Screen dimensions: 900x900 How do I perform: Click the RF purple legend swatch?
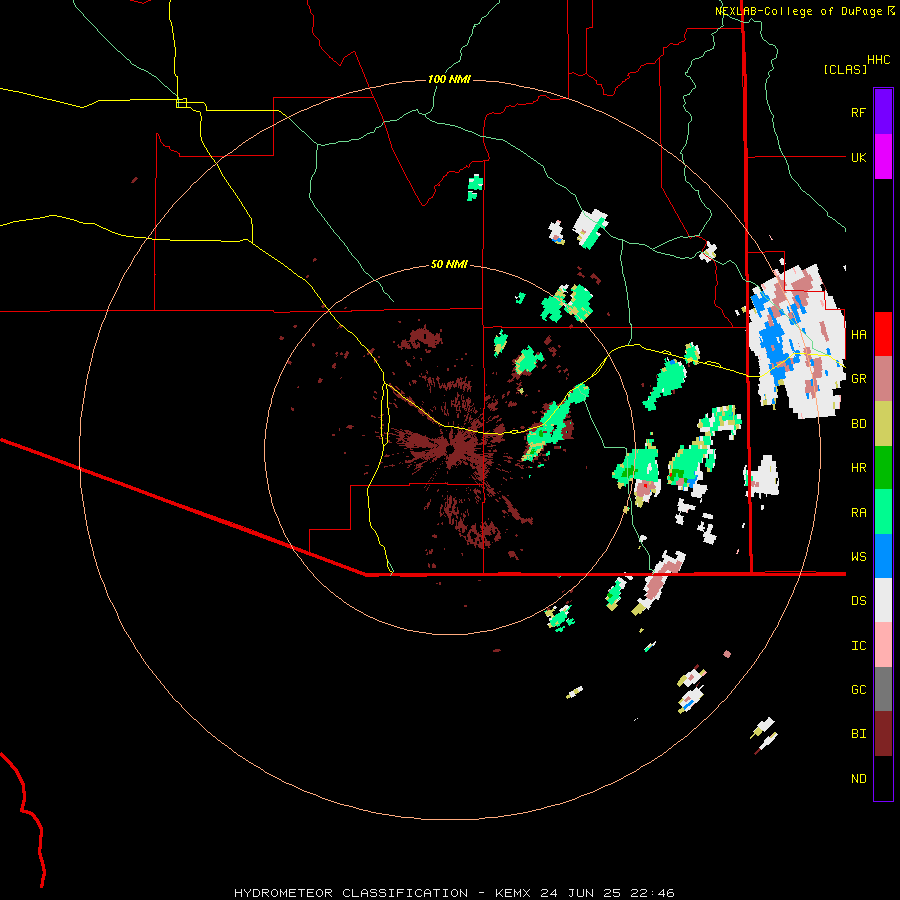point(883,111)
